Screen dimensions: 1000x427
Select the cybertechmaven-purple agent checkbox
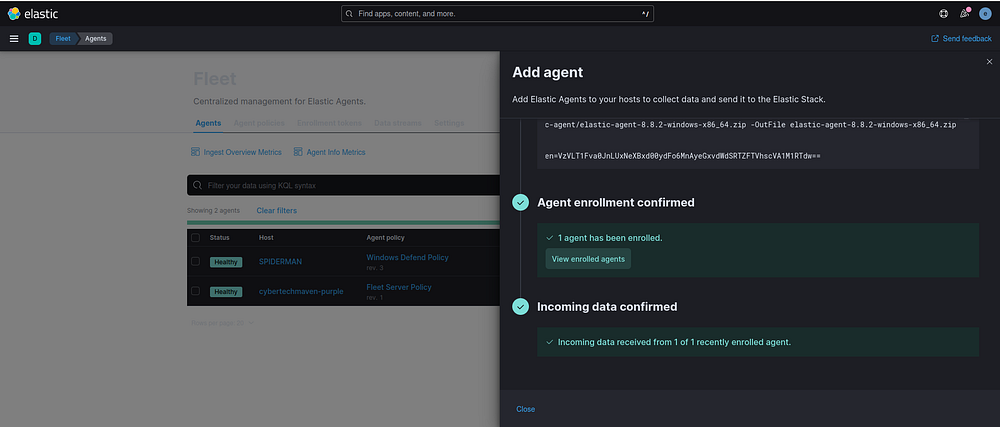196,291
